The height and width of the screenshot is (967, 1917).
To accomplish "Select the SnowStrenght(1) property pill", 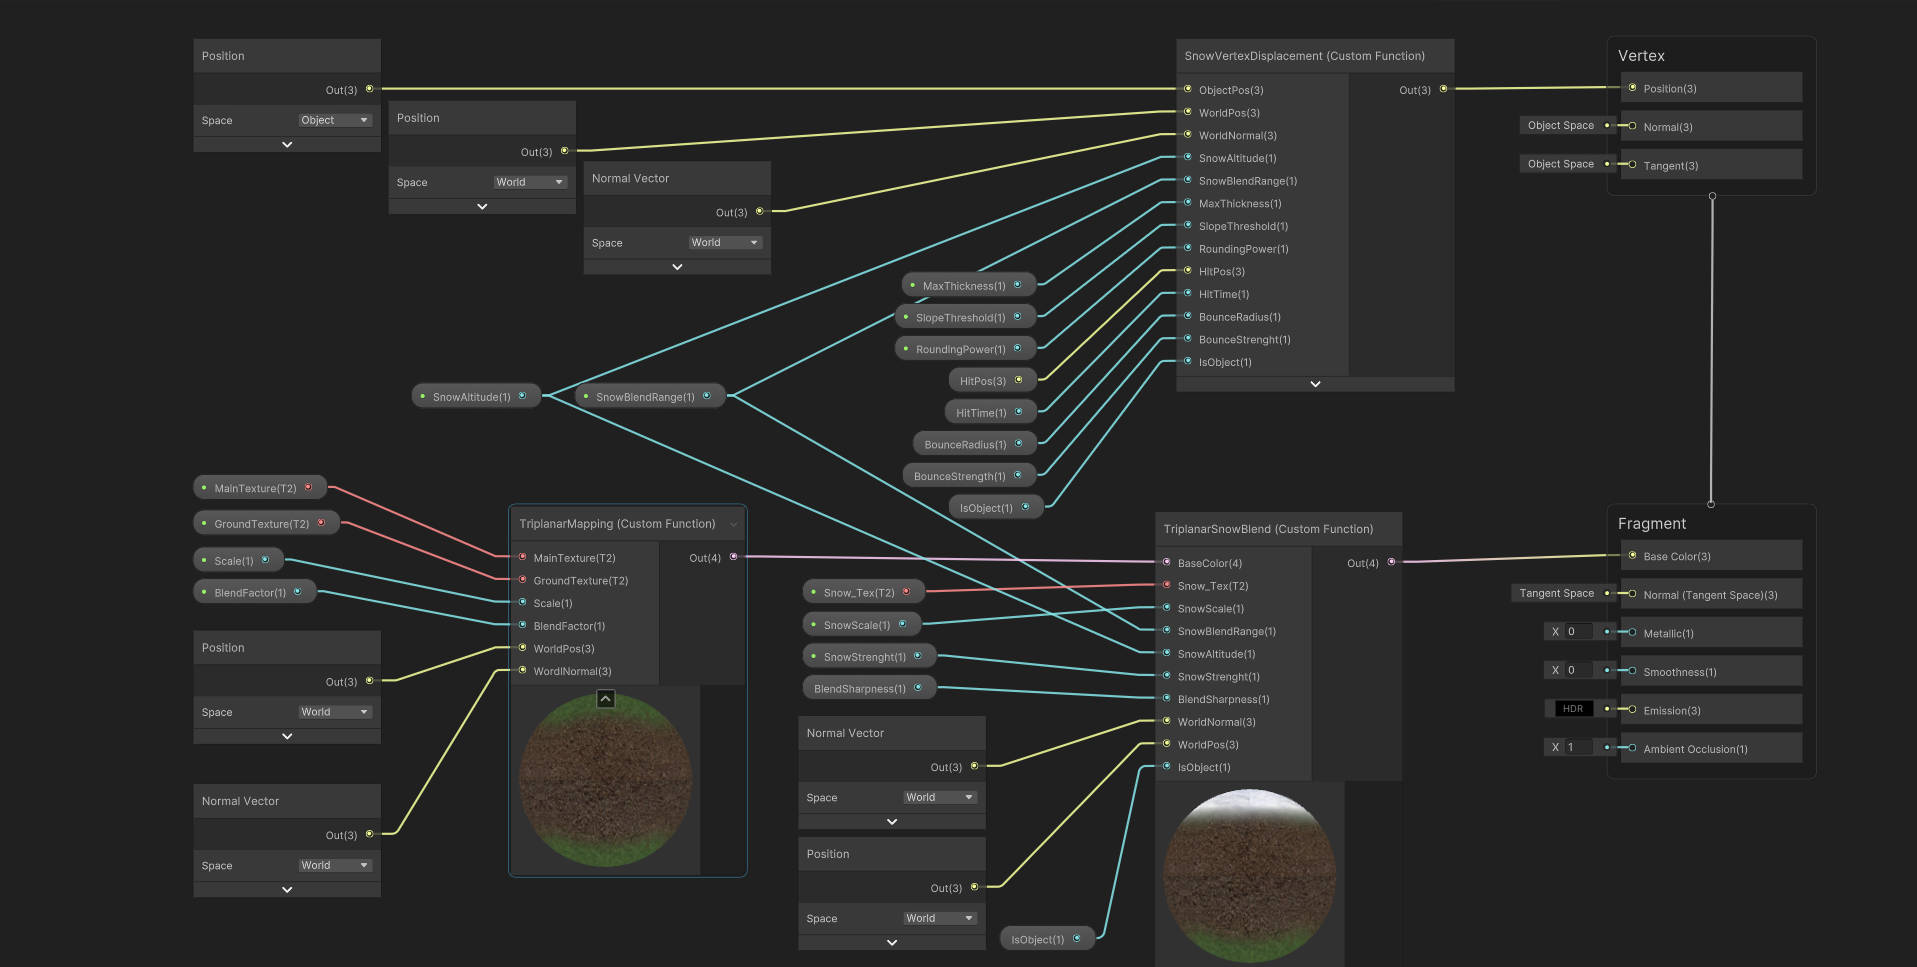I will point(869,656).
